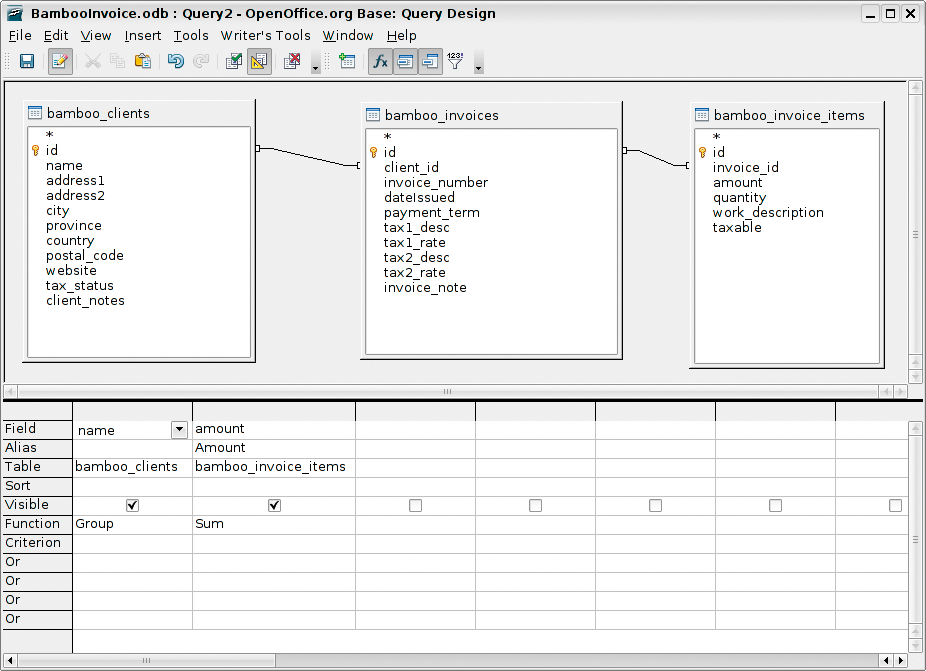This screenshot has width=926, height=671.
Task: Open the Edit menu
Action: click(x=56, y=35)
